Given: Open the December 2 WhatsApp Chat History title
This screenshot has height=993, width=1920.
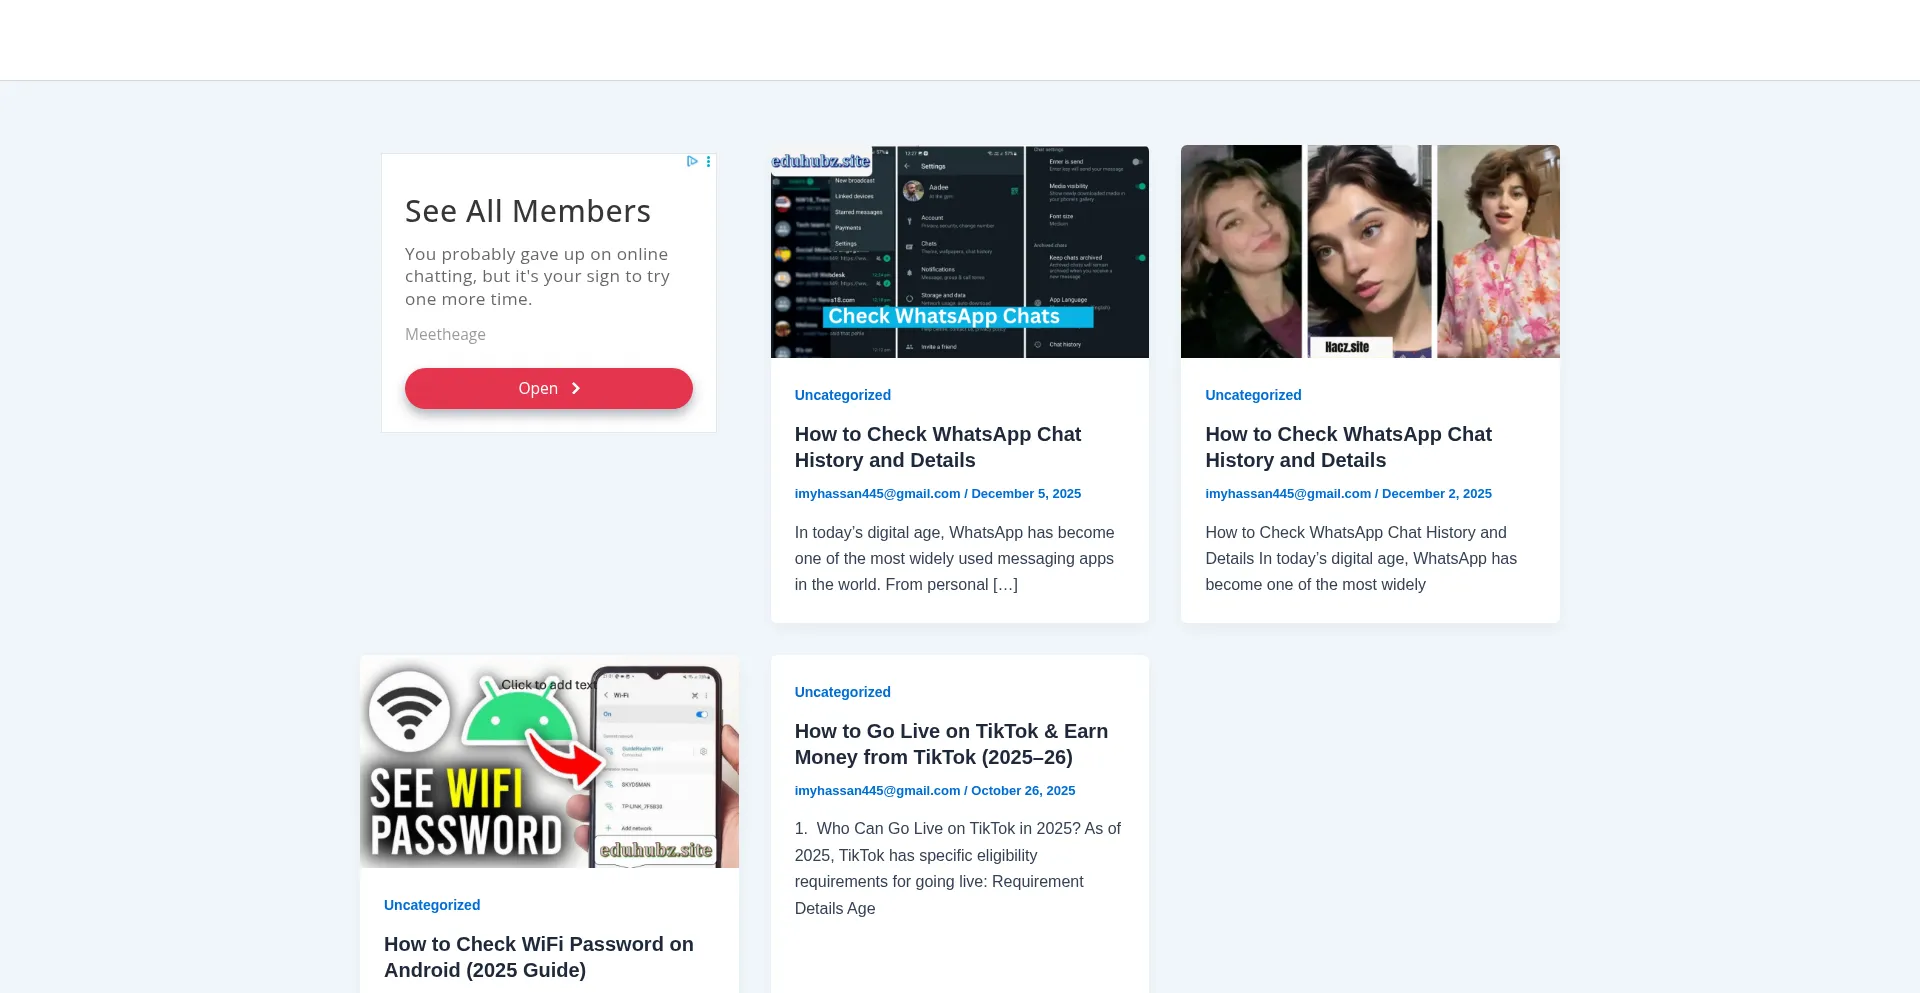Looking at the screenshot, I should tap(1348, 447).
